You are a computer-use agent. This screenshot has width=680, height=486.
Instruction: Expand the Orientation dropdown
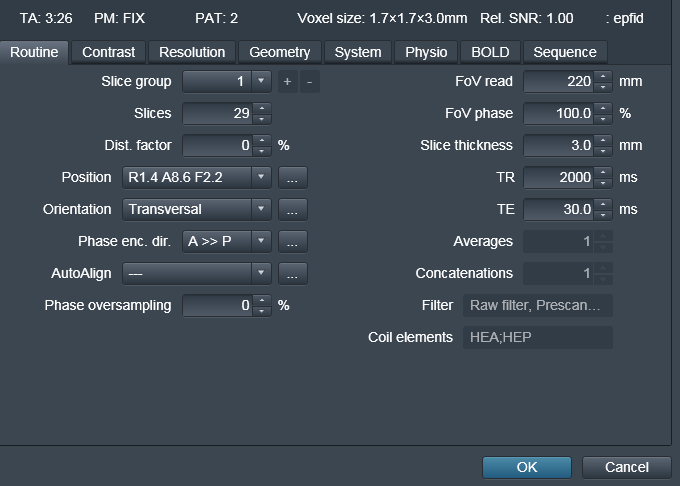click(261, 210)
